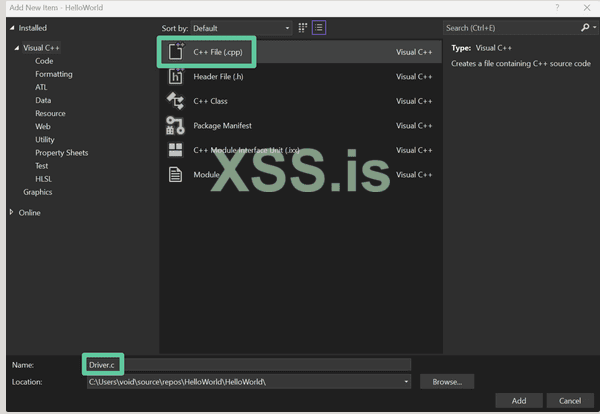Click the Browse... button
The width and height of the screenshot is (600, 414).
click(x=447, y=382)
